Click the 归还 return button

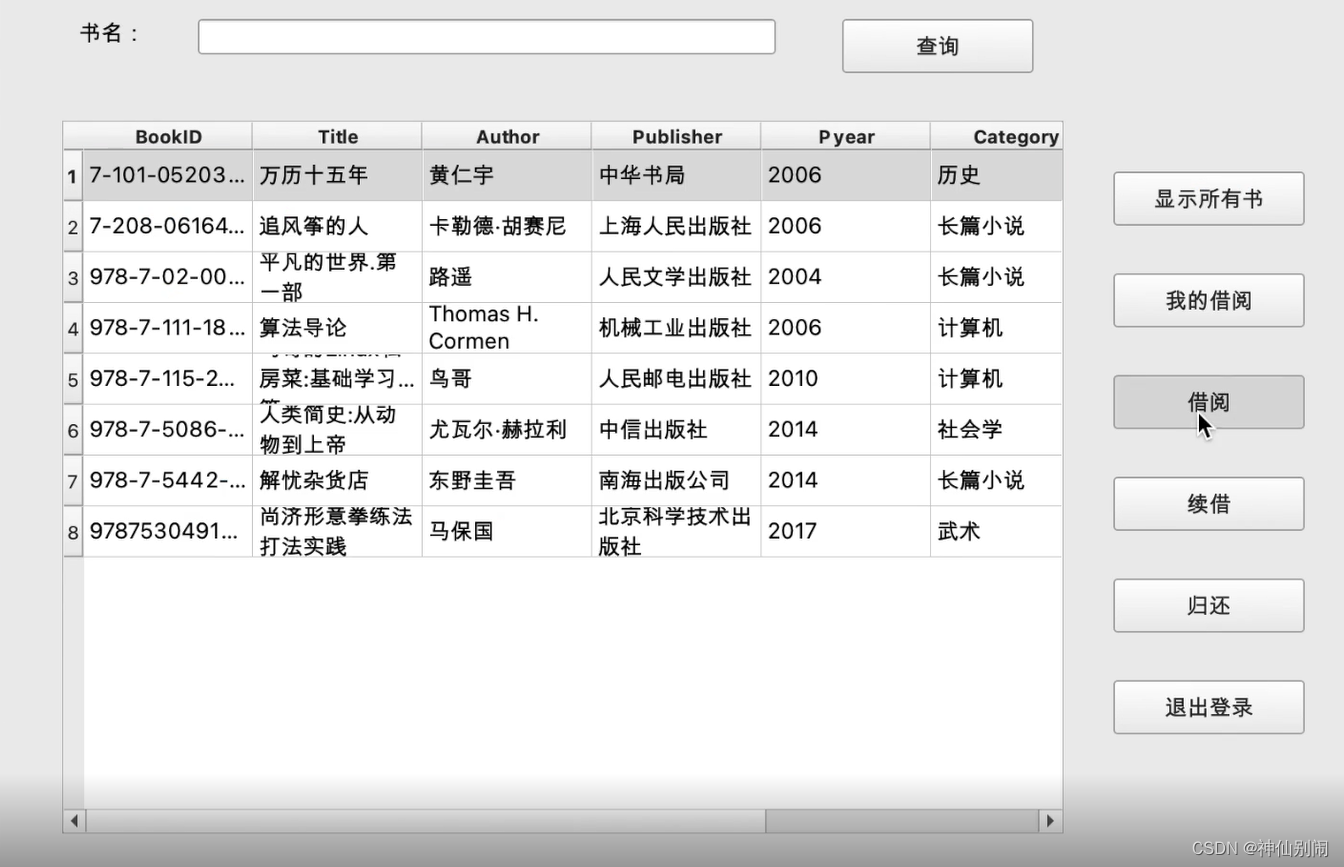point(1208,606)
